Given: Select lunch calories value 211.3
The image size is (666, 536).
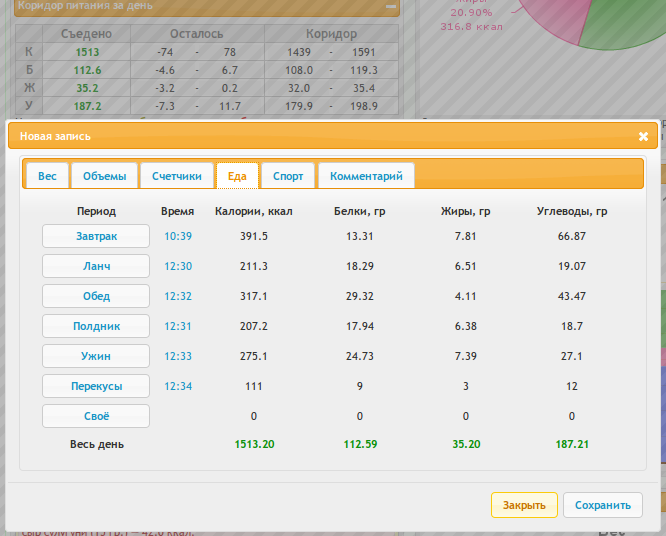Looking at the screenshot, I should click(x=254, y=266).
